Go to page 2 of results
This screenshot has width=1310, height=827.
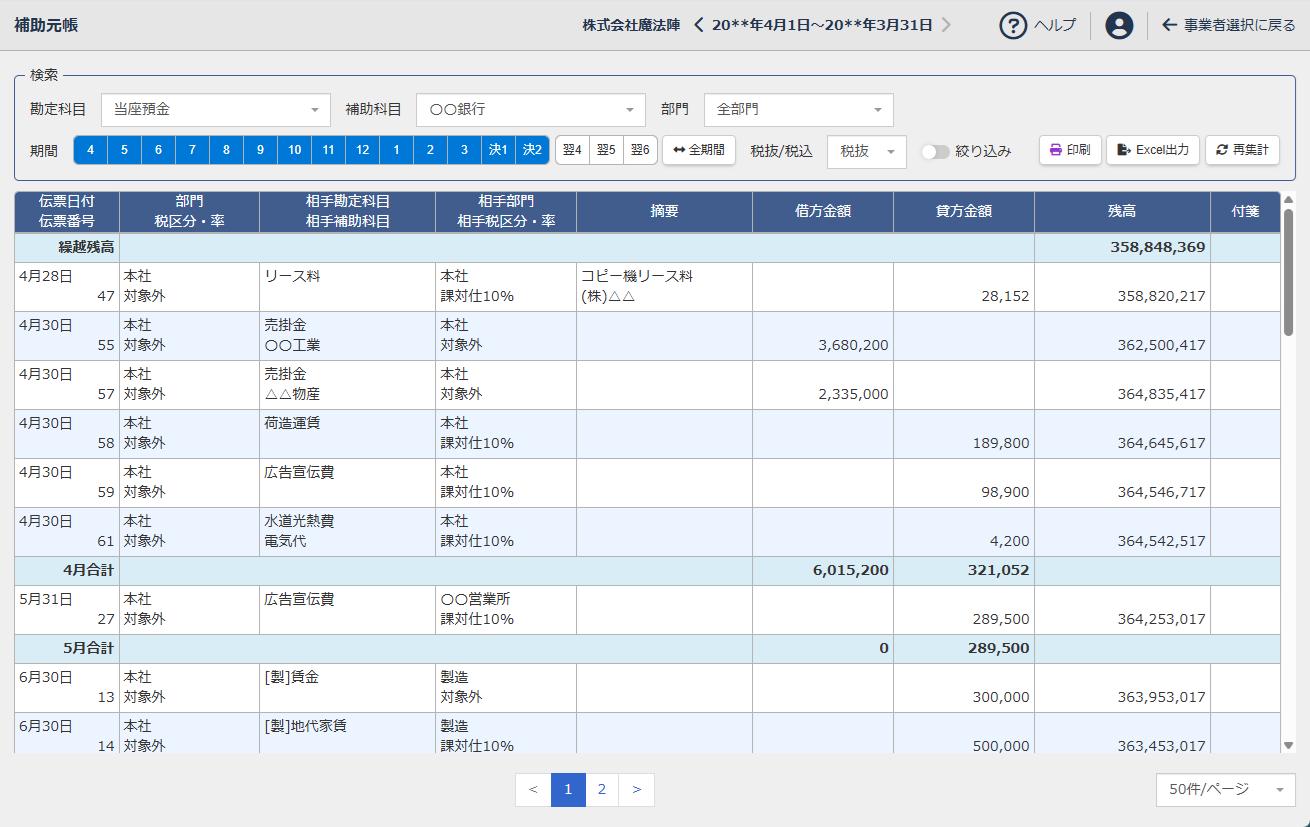click(601, 790)
